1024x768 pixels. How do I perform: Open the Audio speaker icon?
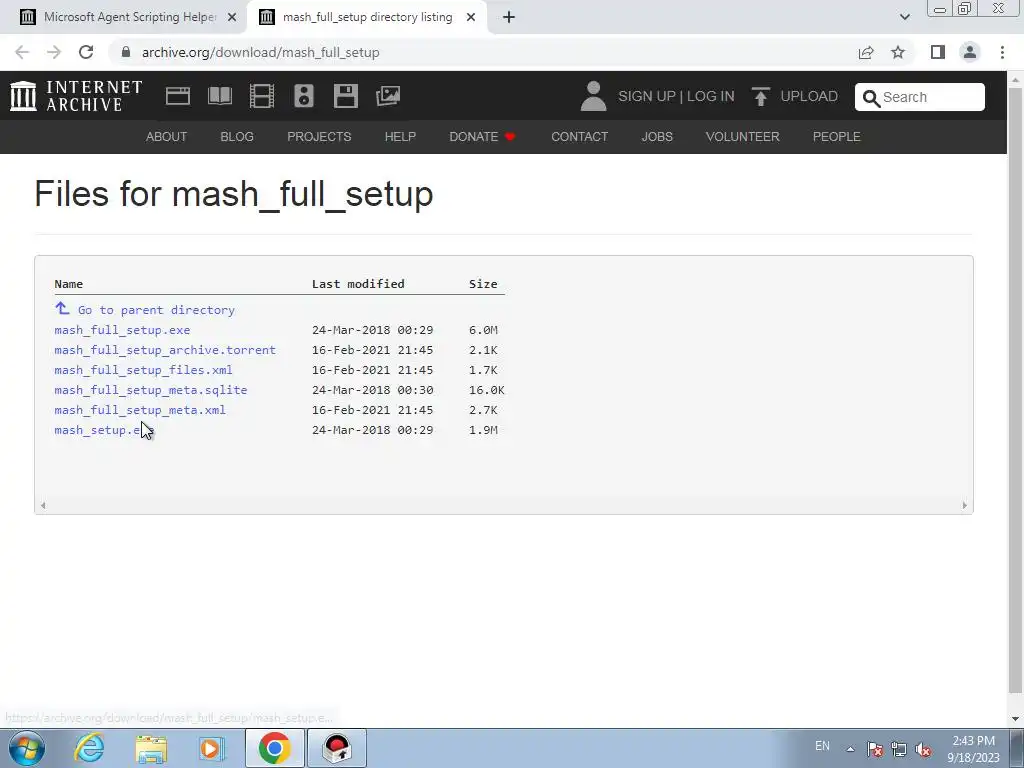(304, 96)
